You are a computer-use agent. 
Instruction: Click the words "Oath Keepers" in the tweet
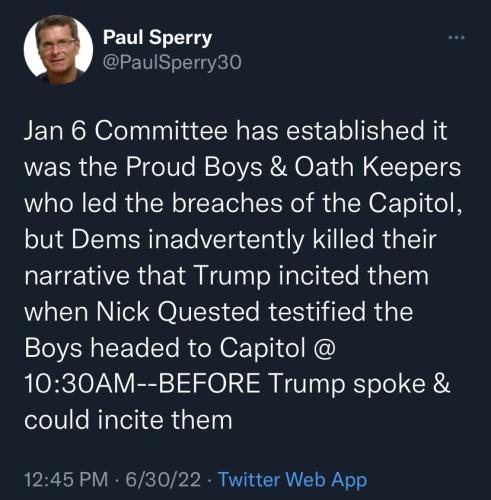pos(378,167)
